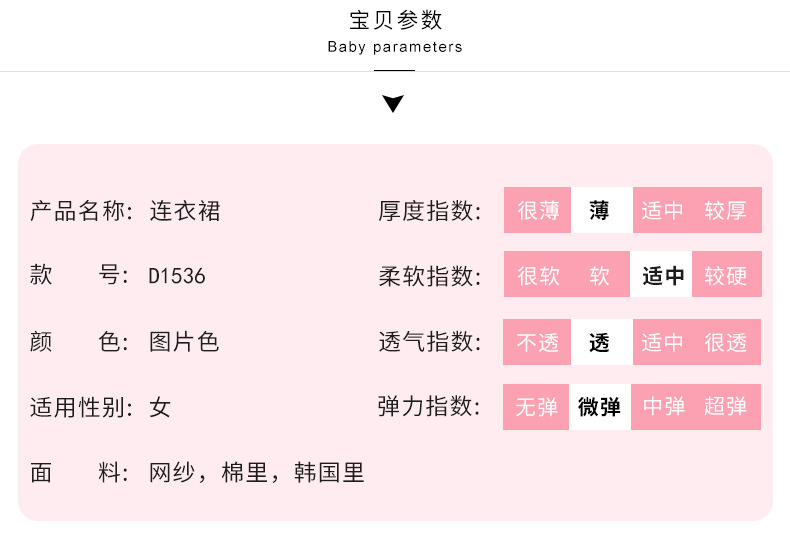Select 超弹 elasticity option
The height and width of the screenshot is (544, 790).
click(726, 407)
